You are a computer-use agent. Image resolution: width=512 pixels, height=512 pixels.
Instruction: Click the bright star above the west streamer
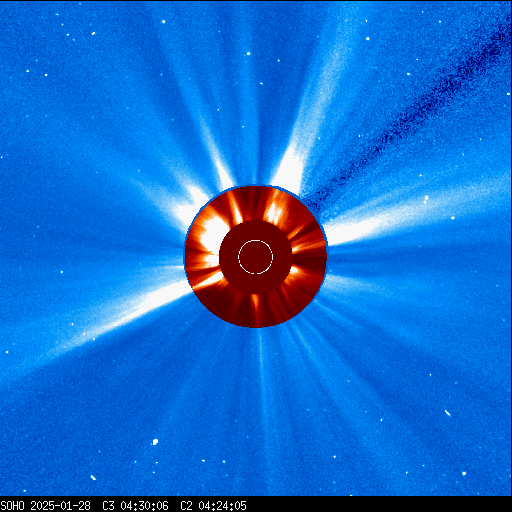point(426,198)
